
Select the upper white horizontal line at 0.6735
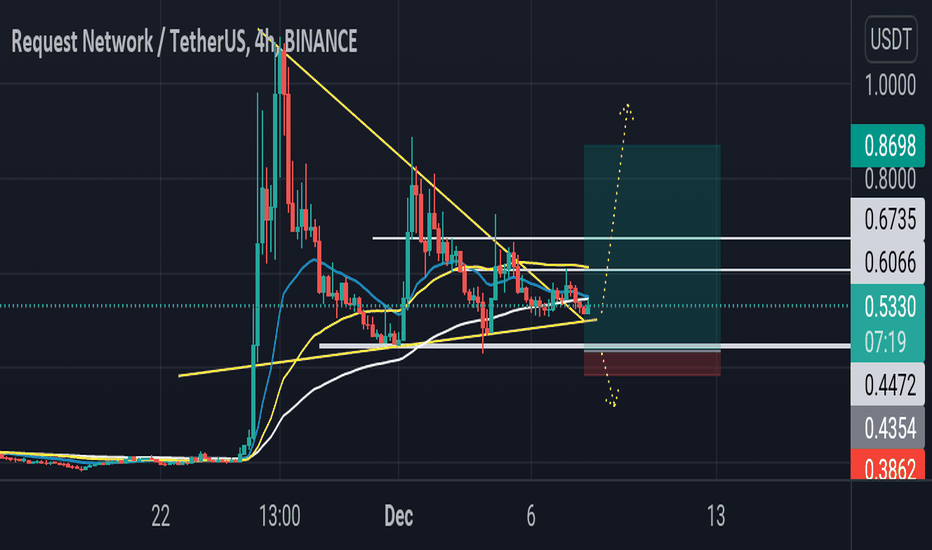pos(612,238)
